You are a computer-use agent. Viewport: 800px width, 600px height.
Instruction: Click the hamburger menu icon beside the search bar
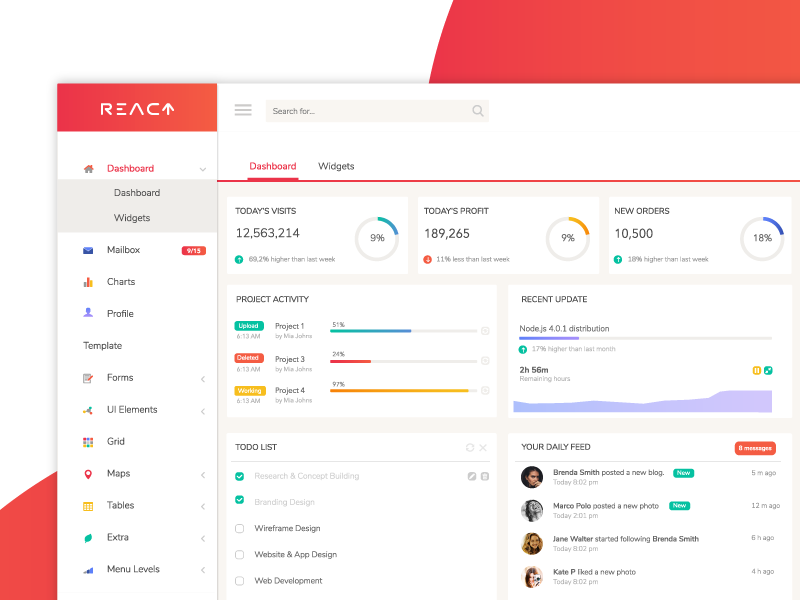[x=243, y=110]
